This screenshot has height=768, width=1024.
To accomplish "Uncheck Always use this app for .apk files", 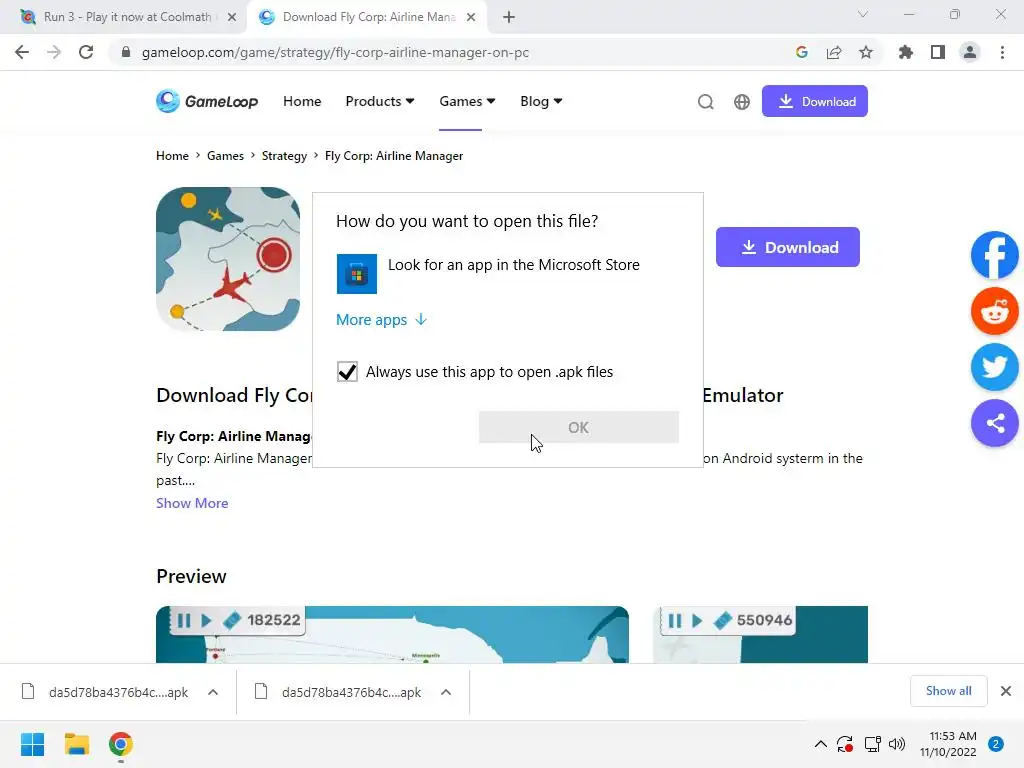I will coord(347,372).
